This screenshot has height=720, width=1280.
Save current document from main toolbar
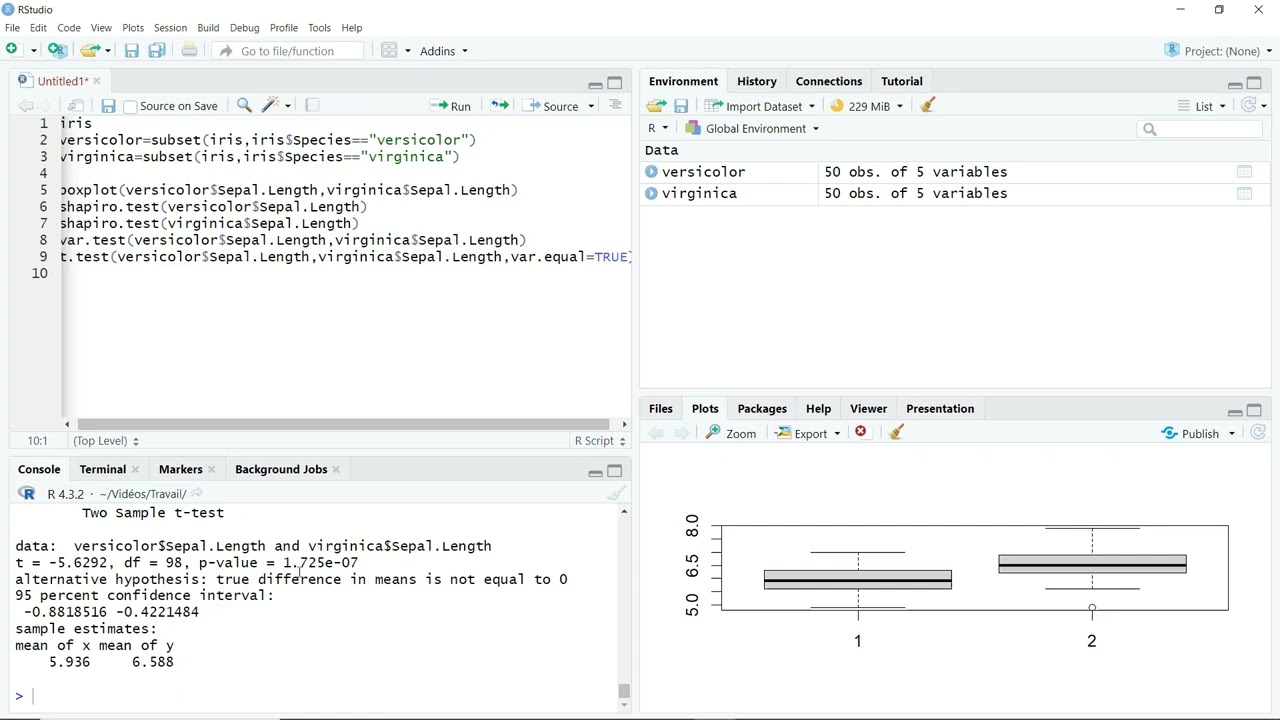(x=131, y=50)
